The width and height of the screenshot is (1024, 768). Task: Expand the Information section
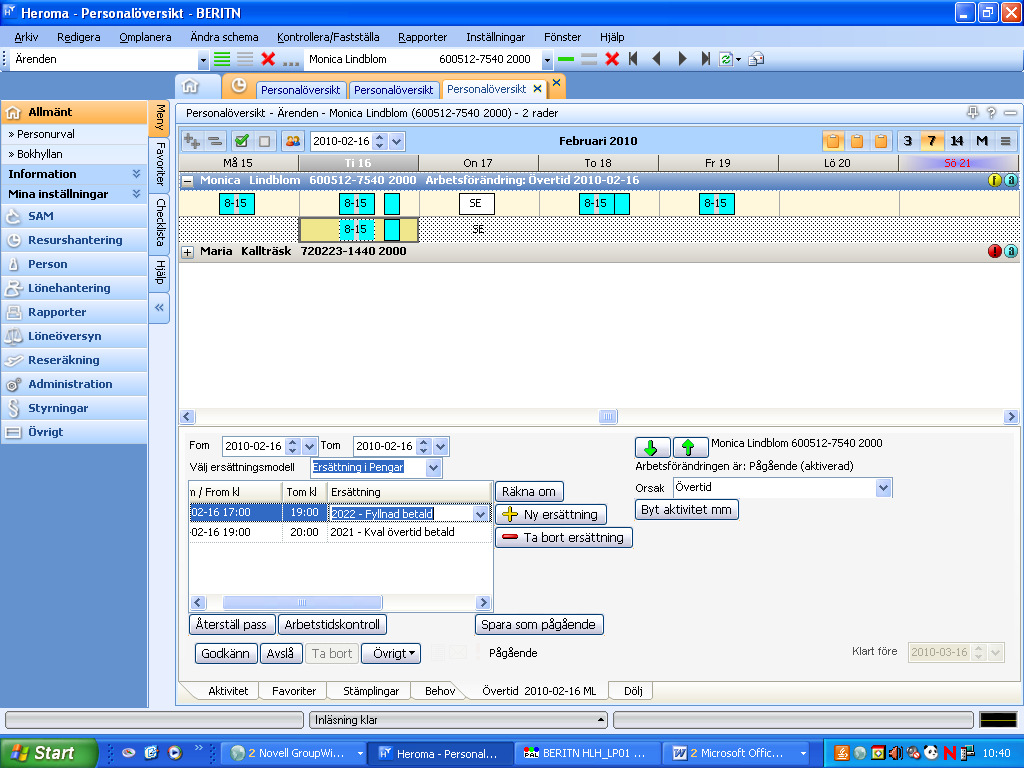136,174
